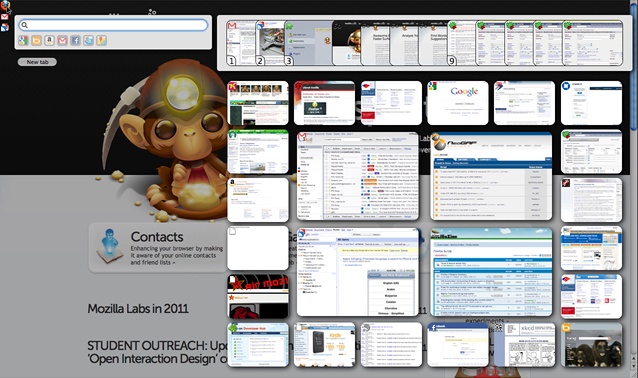Switch to open tab number 9
Screen dimensions: 638x378
coord(462,43)
